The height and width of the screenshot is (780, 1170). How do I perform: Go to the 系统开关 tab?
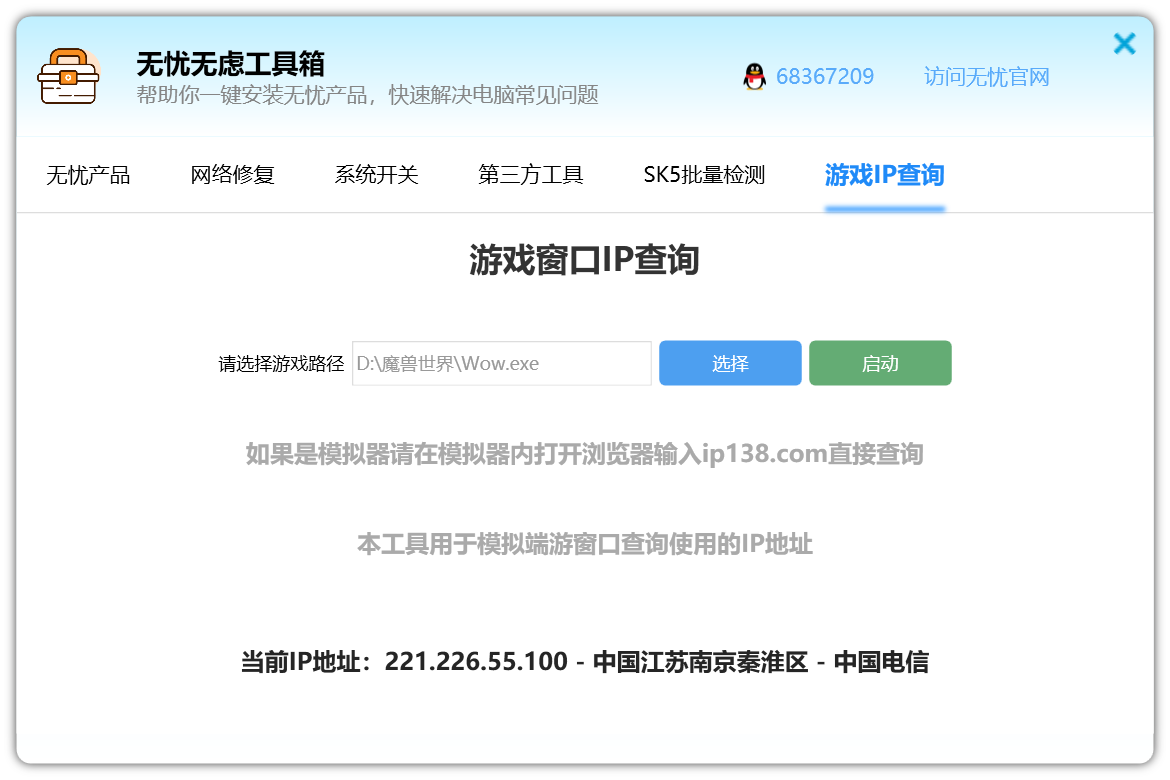point(376,175)
